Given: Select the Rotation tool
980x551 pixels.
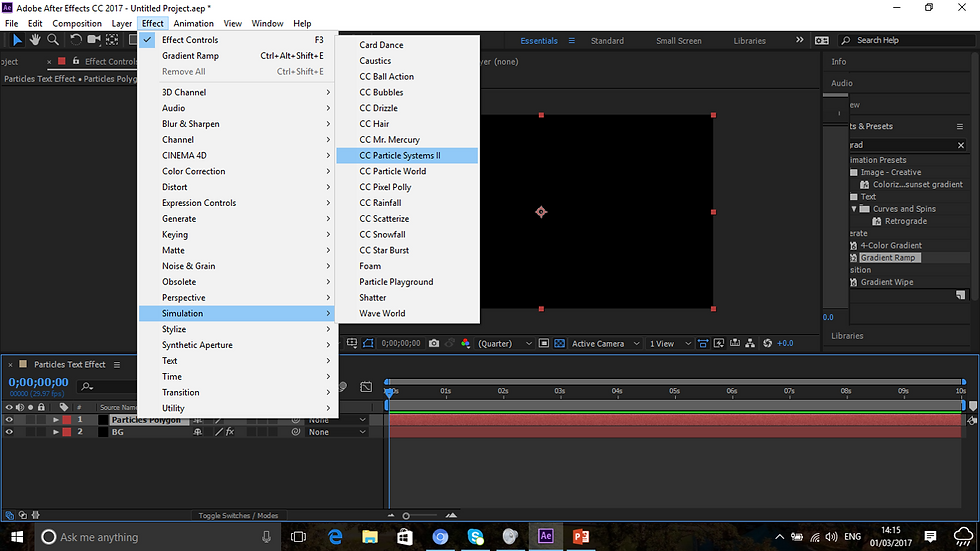Looking at the screenshot, I should pos(76,40).
